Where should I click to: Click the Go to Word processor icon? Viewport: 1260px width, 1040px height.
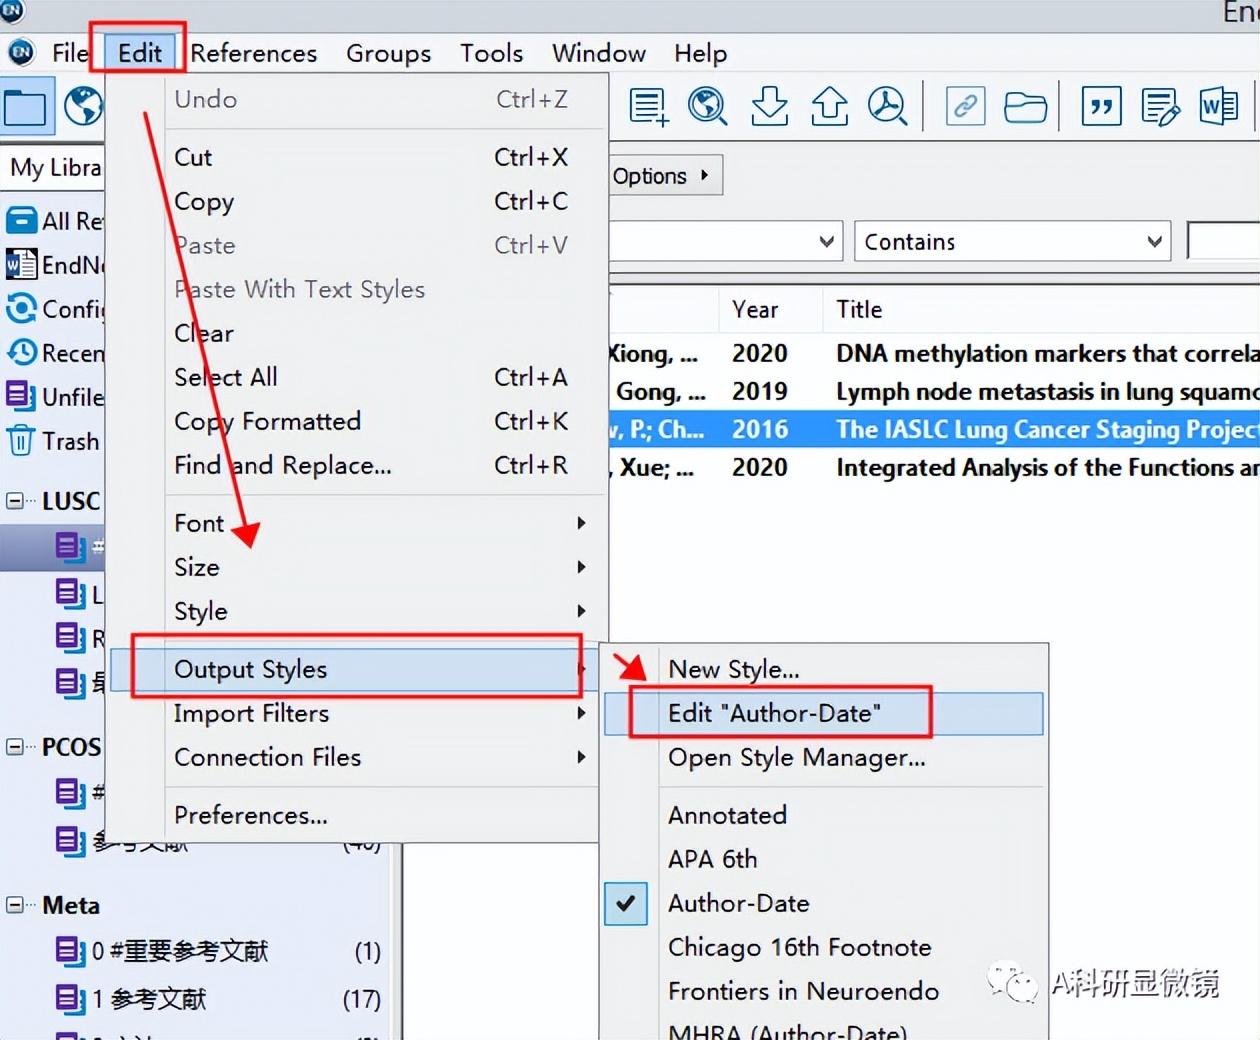click(x=1219, y=106)
